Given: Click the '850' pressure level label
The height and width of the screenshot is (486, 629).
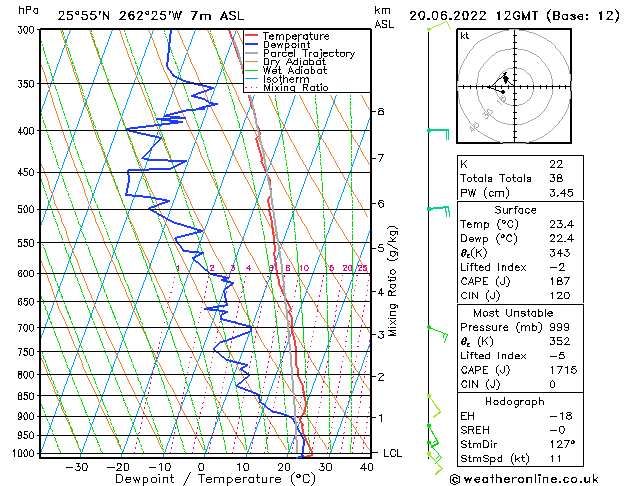Looking at the screenshot, I should [28, 396].
